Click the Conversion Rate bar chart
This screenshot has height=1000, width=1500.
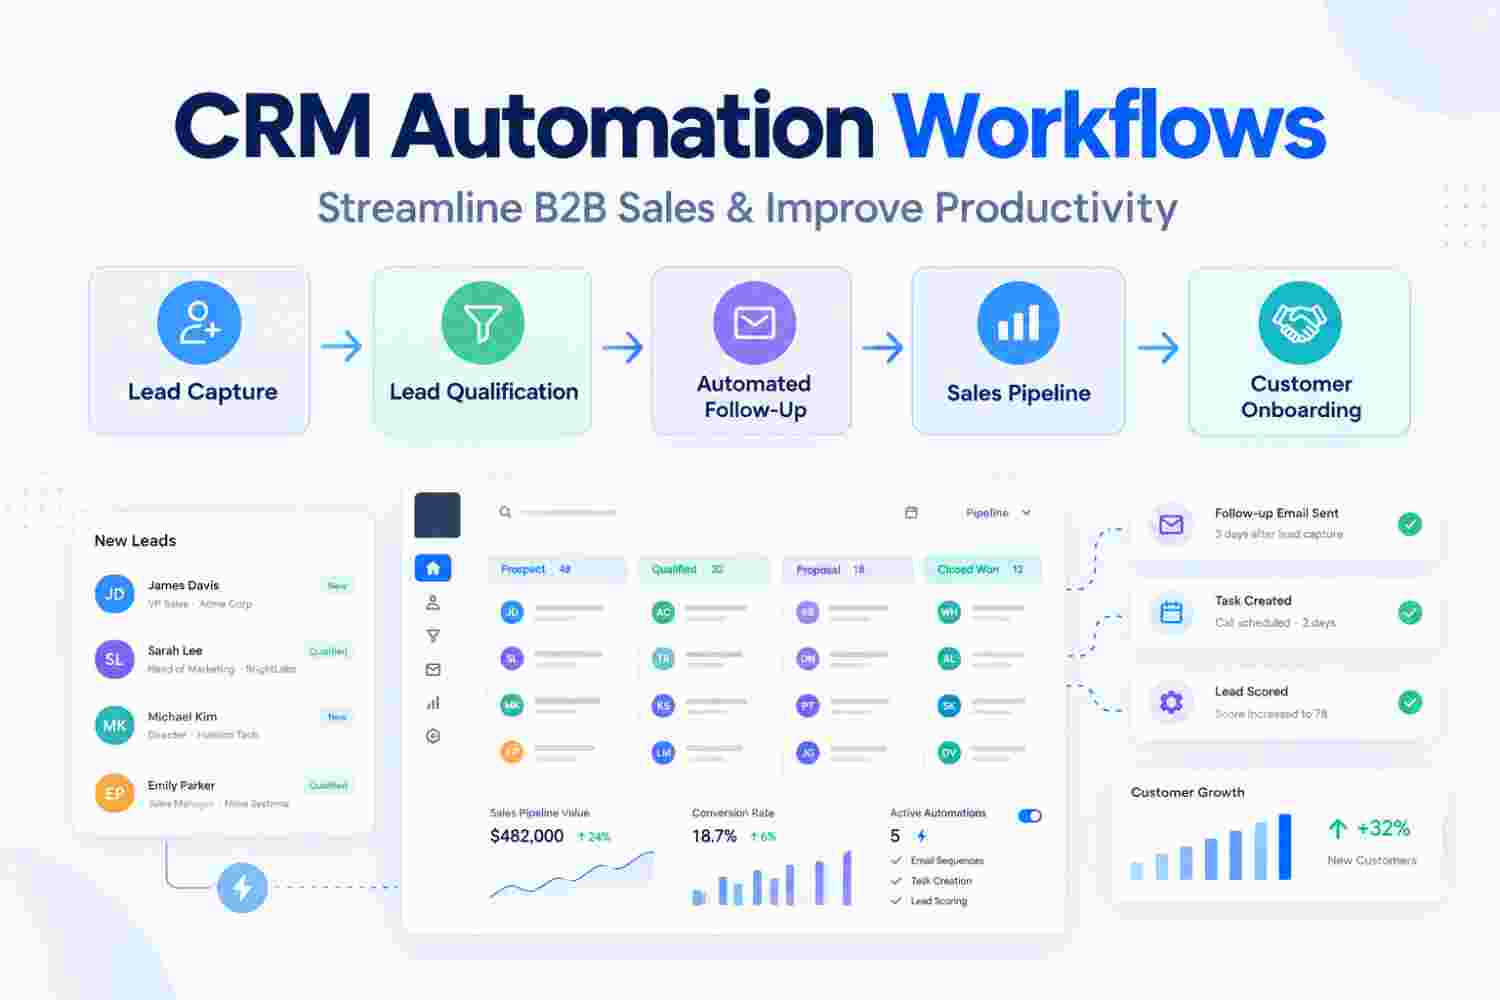(x=772, y=878)
